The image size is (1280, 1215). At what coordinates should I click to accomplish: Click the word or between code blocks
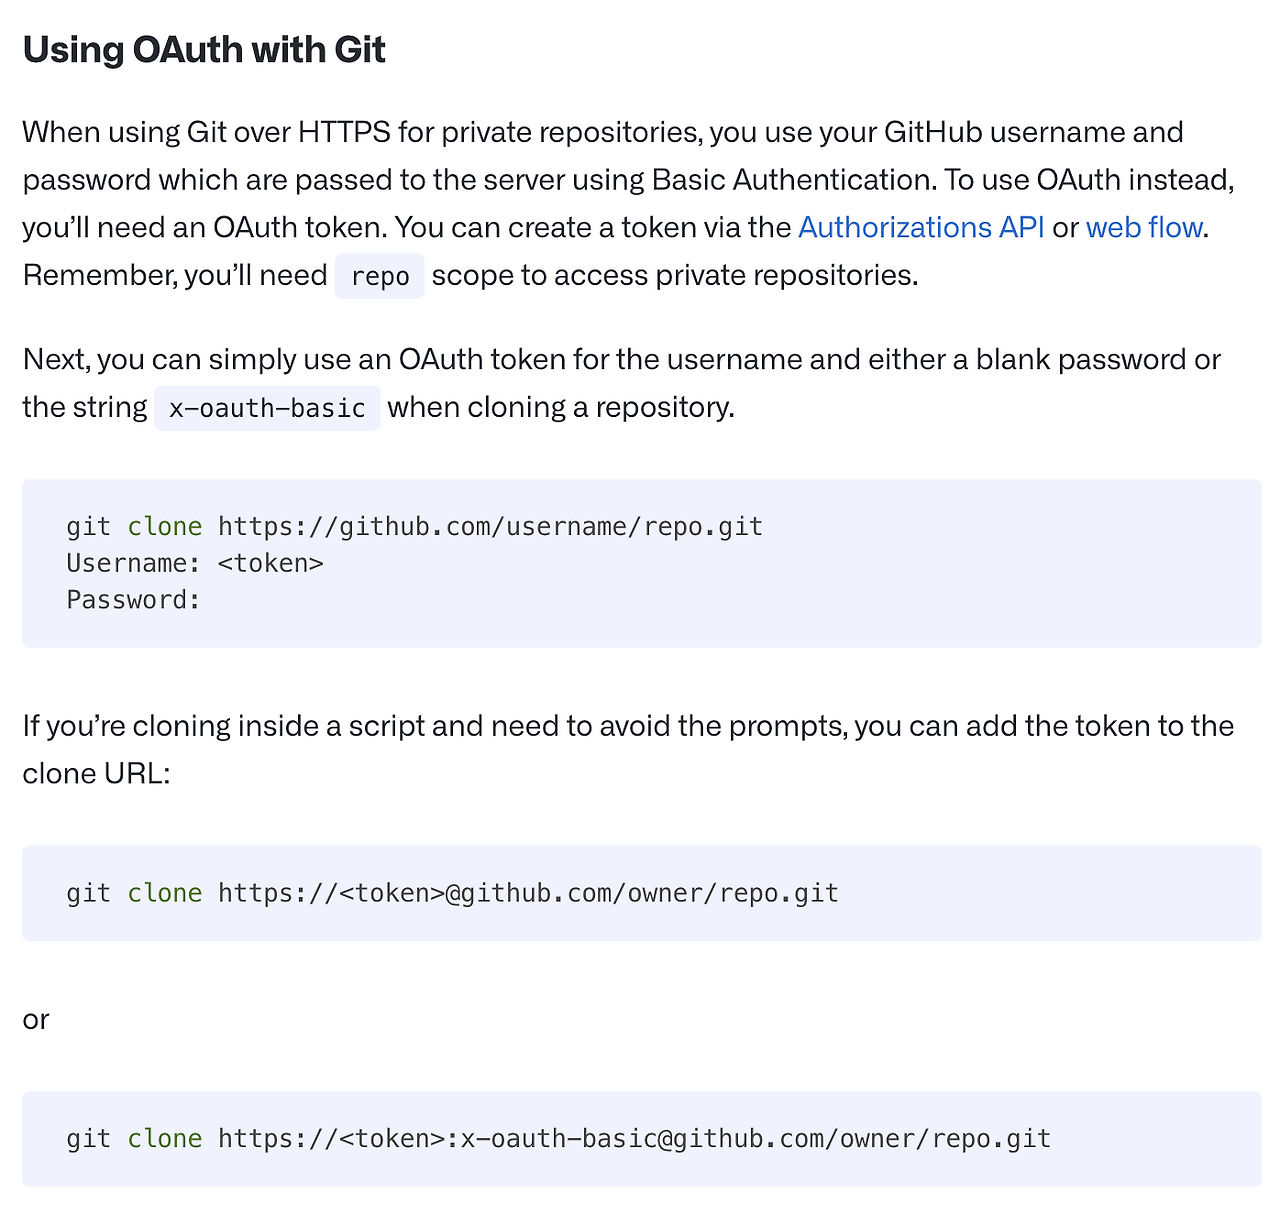[35, 1019]
